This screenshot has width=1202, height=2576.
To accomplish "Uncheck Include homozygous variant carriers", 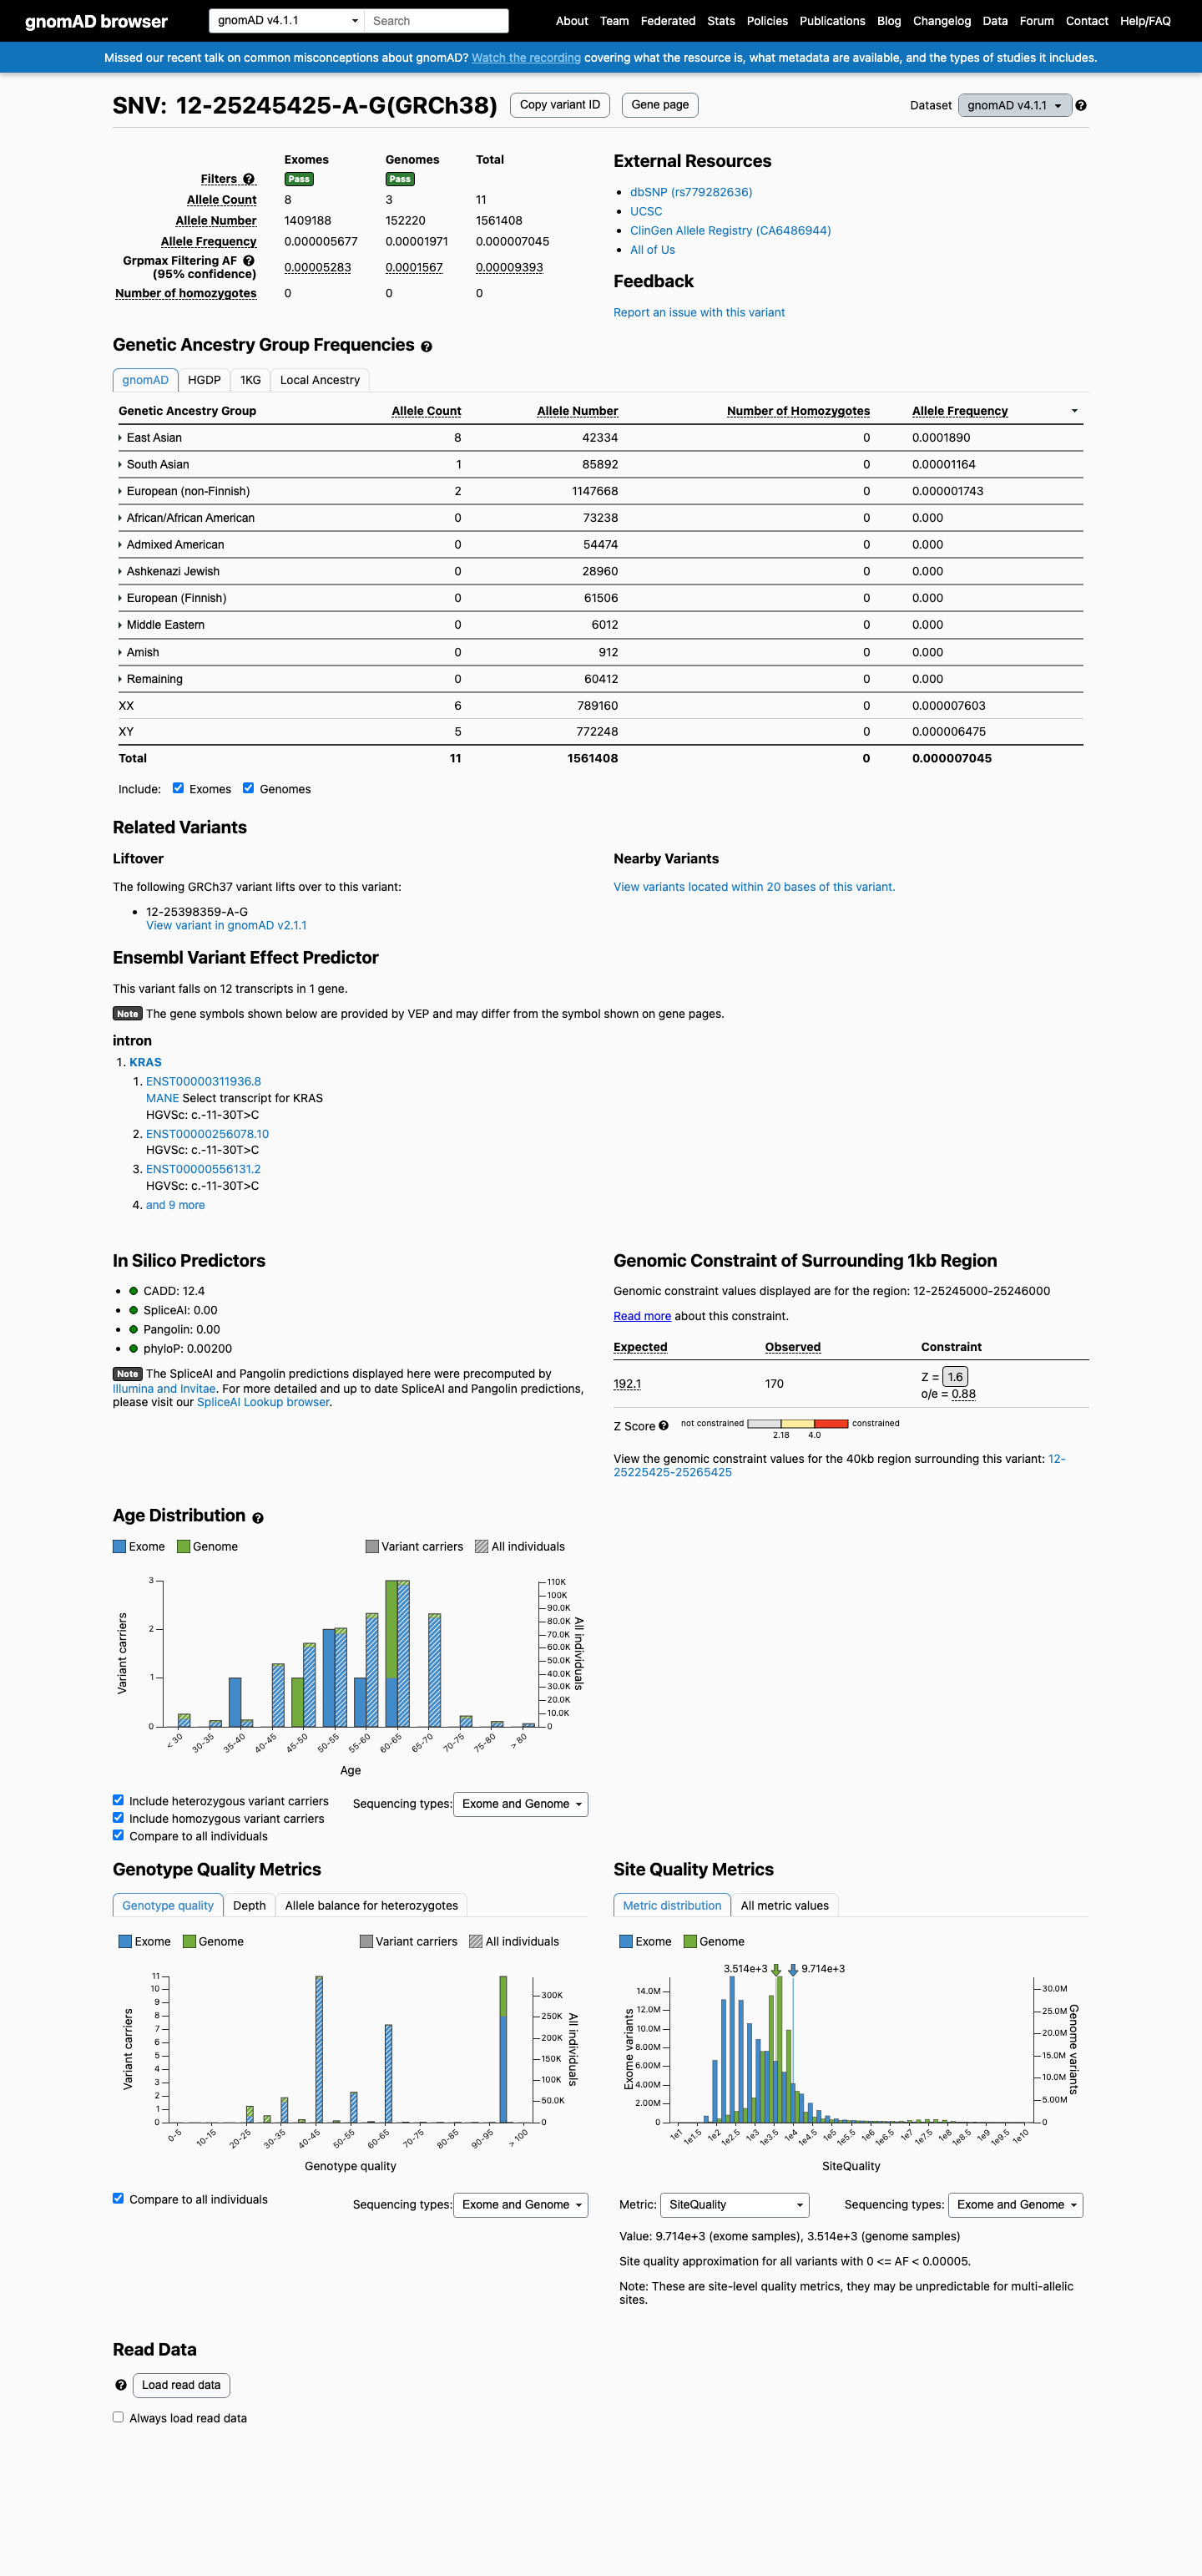I will [118, 1817].
